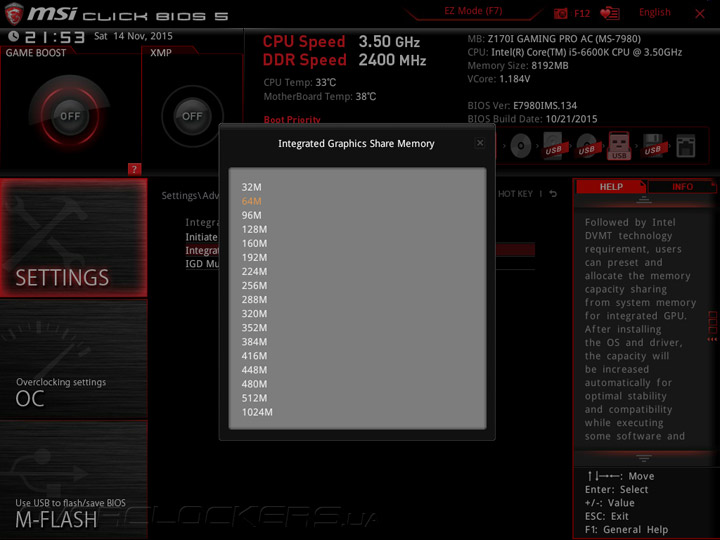The width and height of the screenshot is (720, 540).
Task: Select the network boot device icon
Action: [686, 146]
